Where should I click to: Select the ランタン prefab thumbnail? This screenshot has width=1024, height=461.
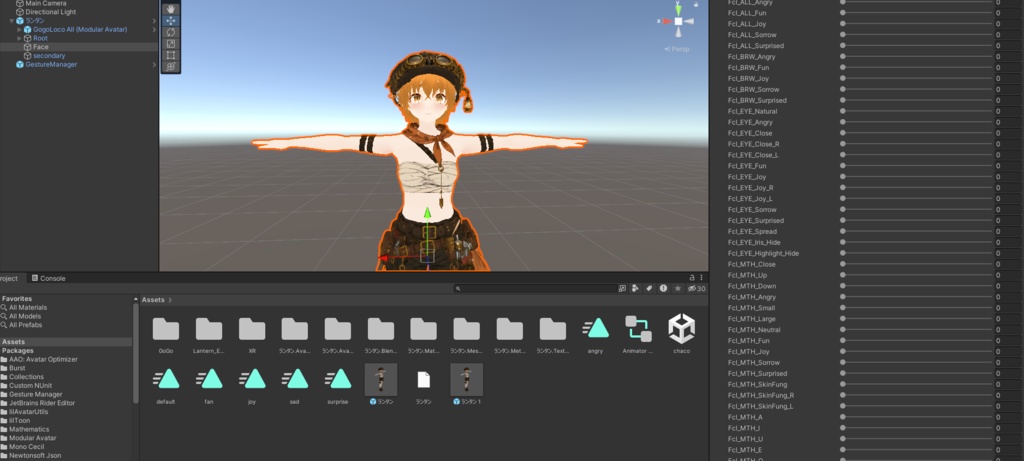(x=381, y=379)
